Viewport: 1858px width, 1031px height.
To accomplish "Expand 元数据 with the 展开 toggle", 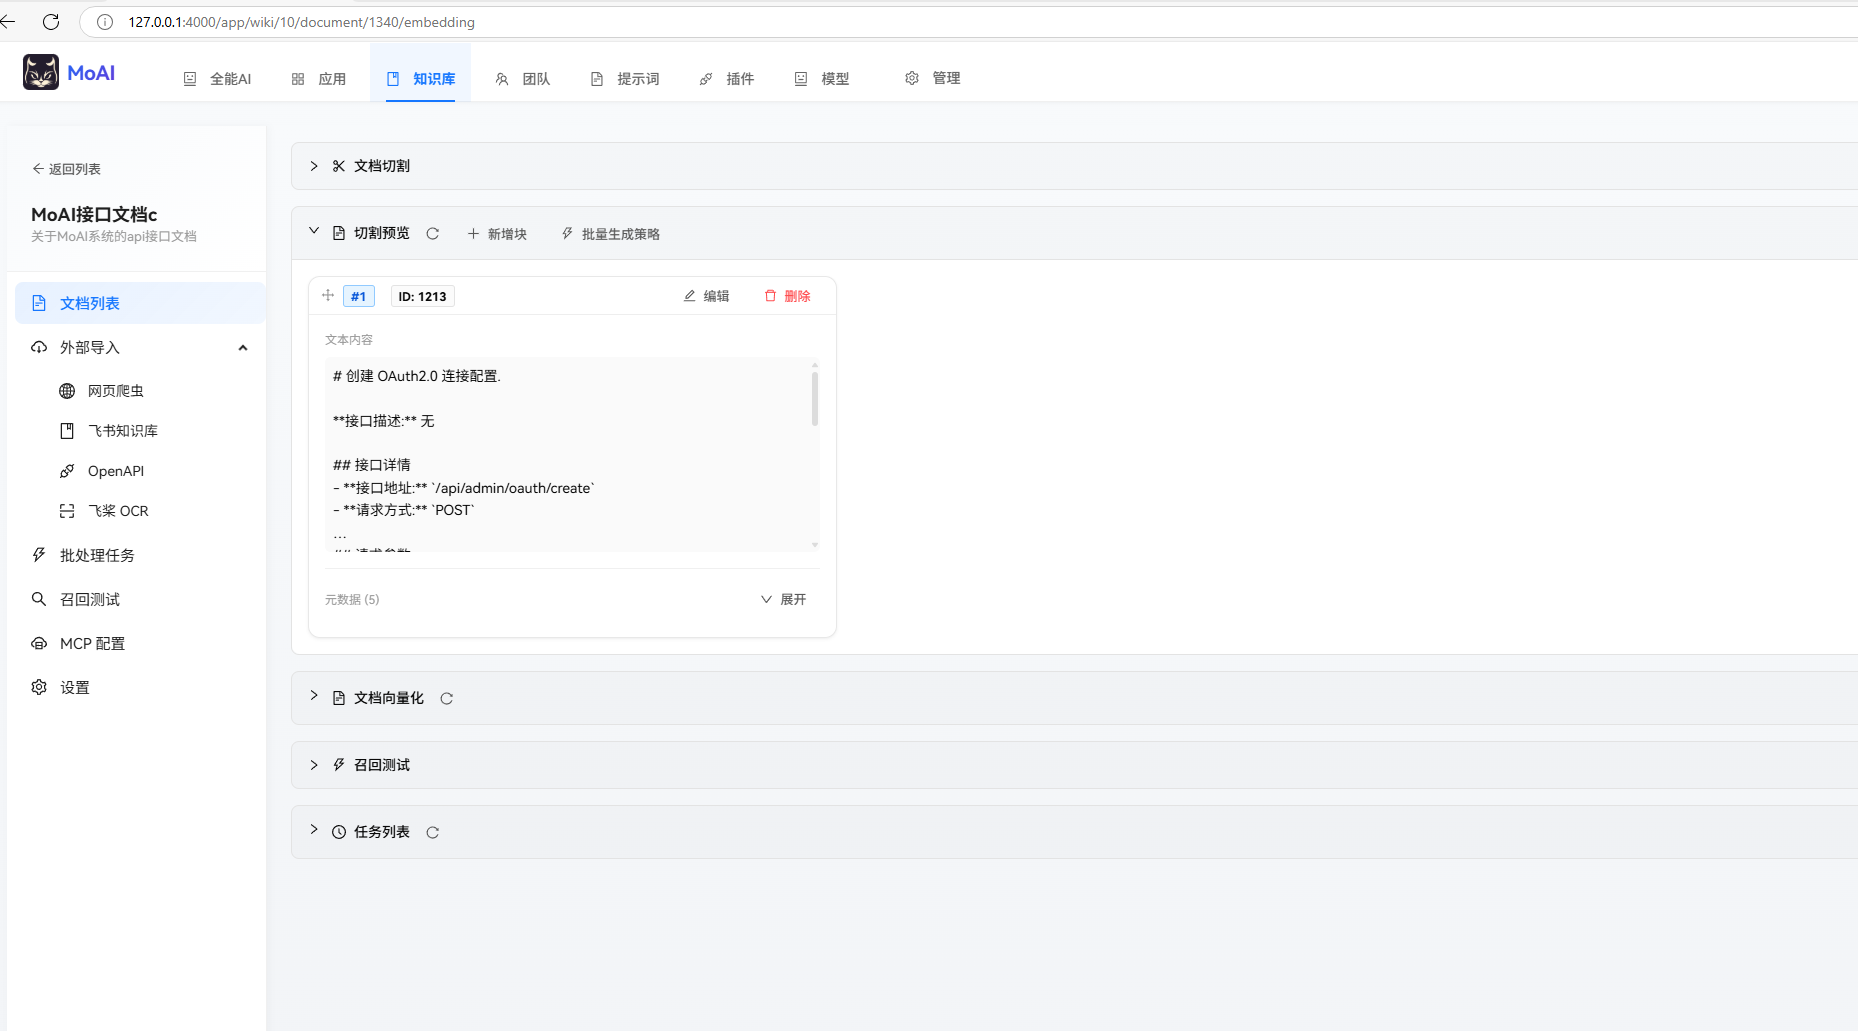I will pyautogui.click(x=784, y=600).
